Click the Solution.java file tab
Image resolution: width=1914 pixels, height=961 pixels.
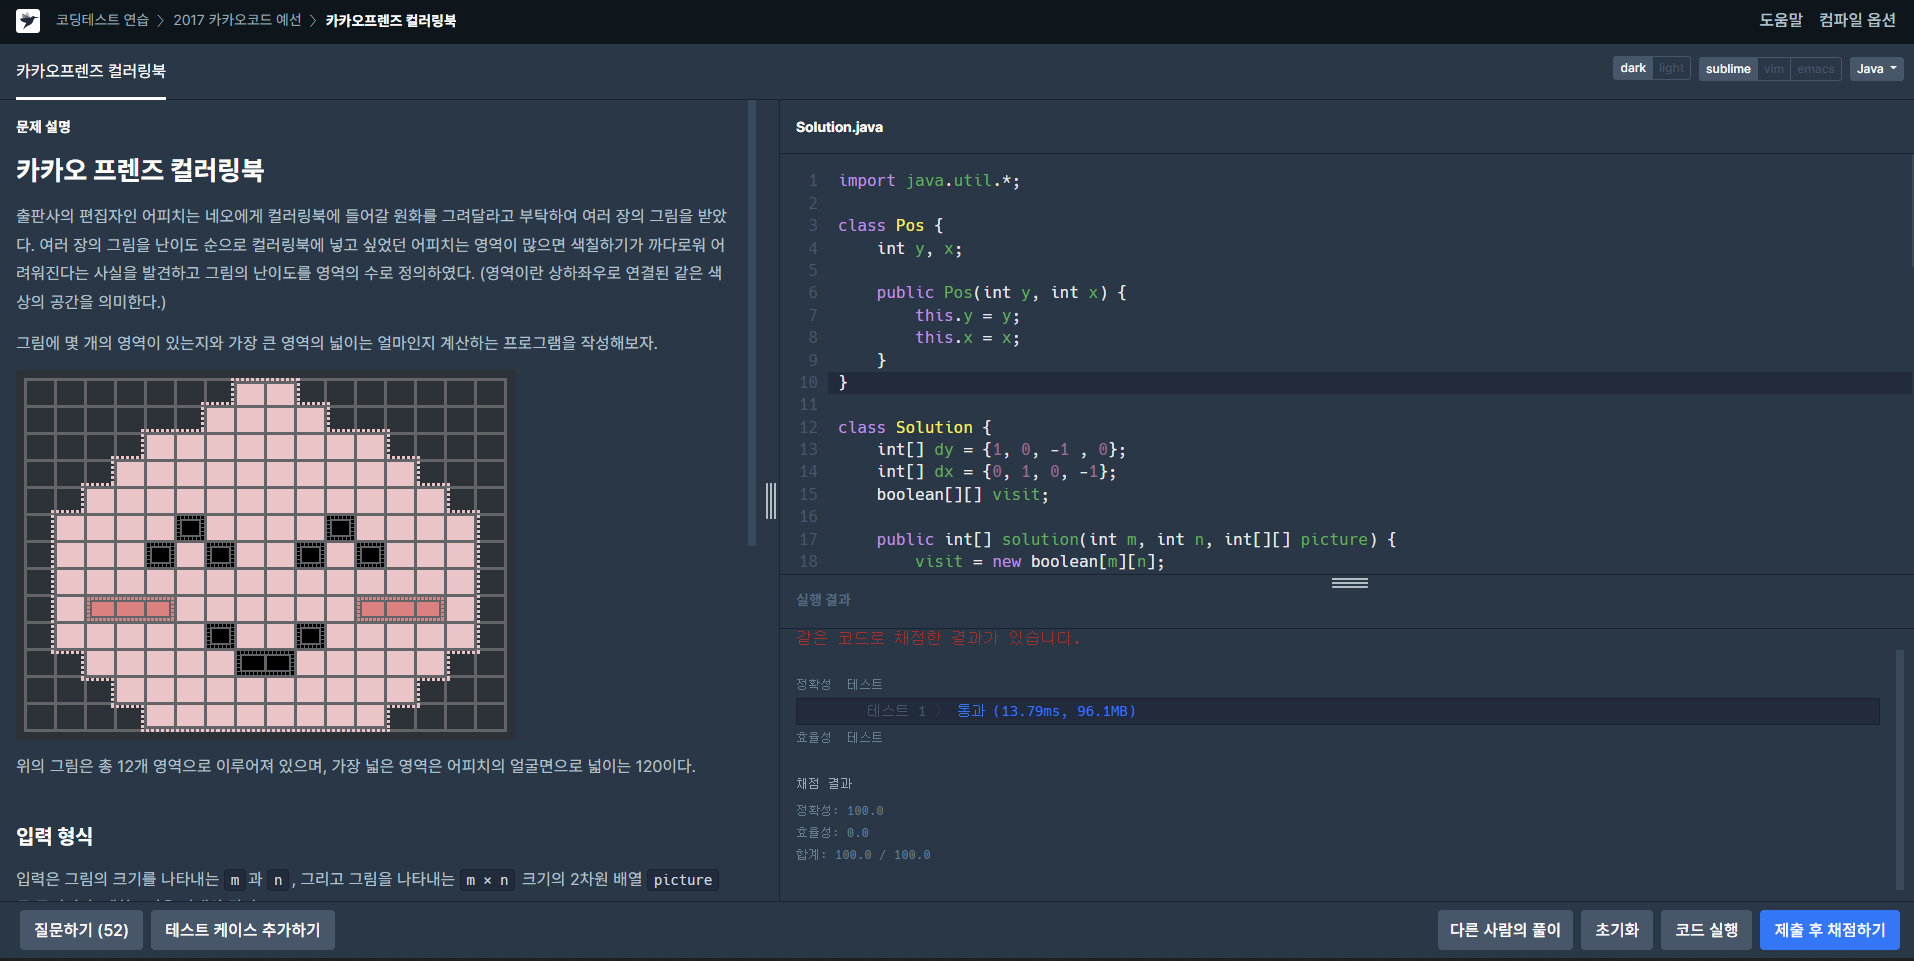[x=839, y=127]
